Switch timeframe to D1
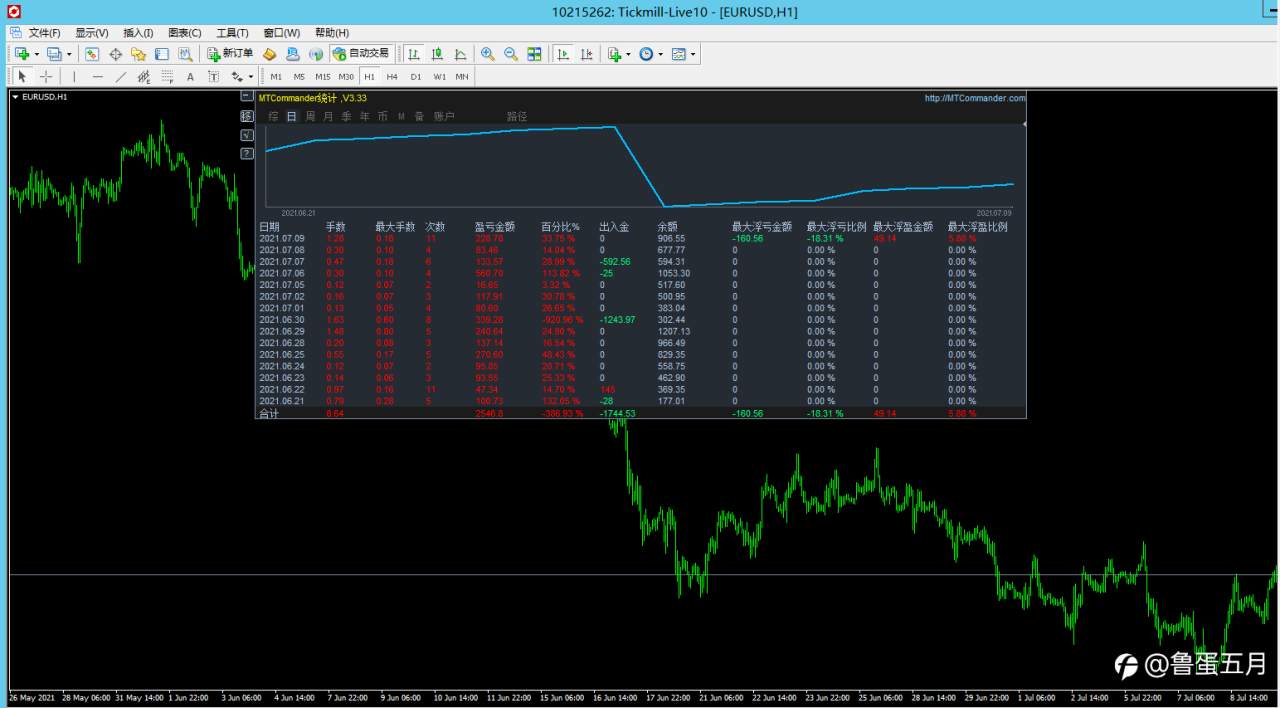This screenshot has width=1280, height=708. click(x=416, y=76)
